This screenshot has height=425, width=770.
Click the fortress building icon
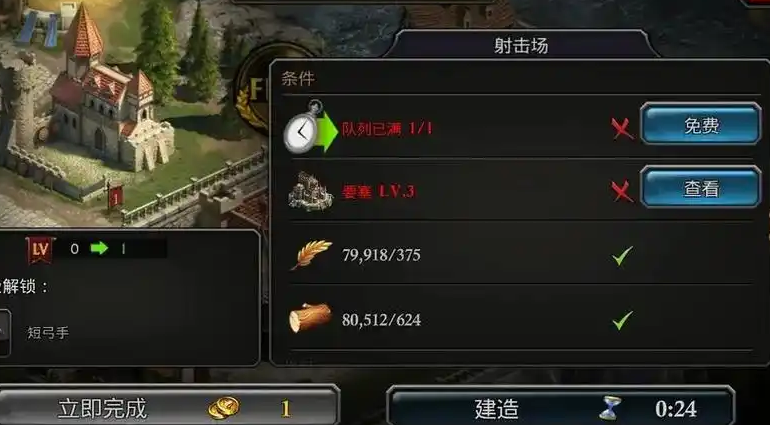click(310, 191)
